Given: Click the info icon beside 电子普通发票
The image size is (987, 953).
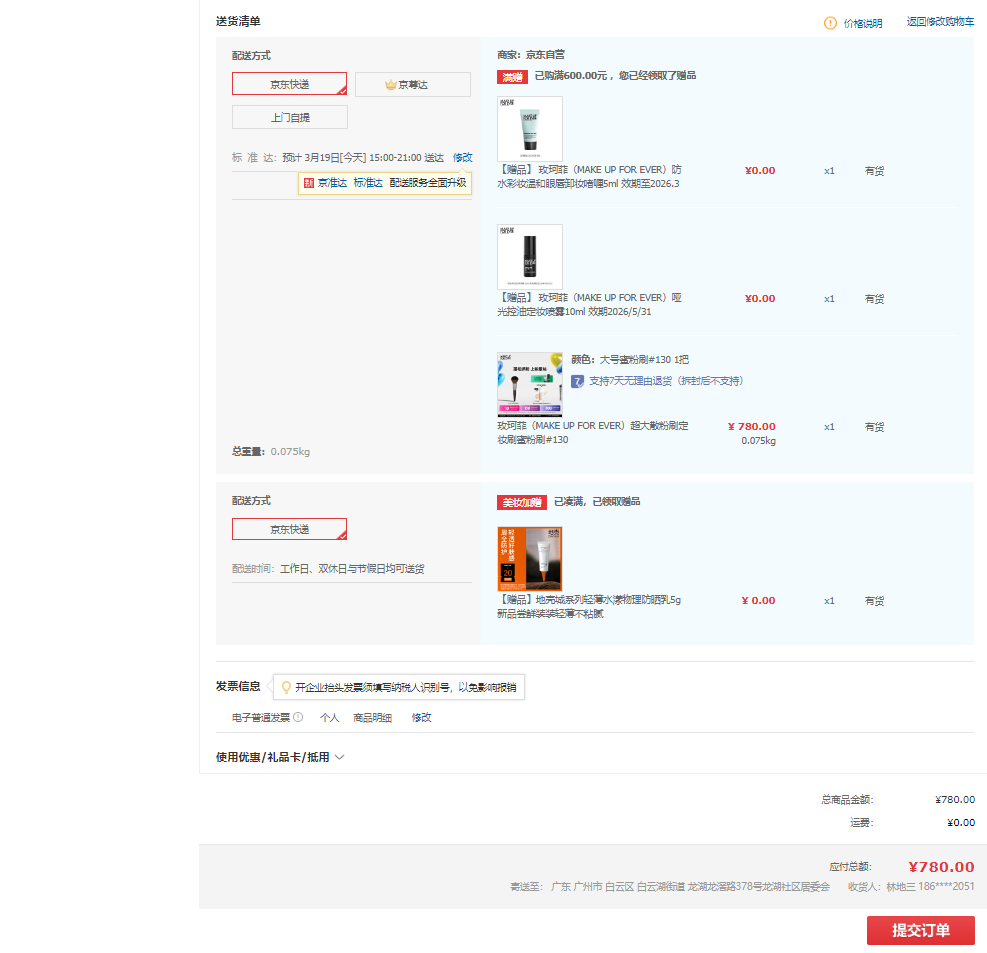Looking at the screenshot, I should tap(298, 717).
